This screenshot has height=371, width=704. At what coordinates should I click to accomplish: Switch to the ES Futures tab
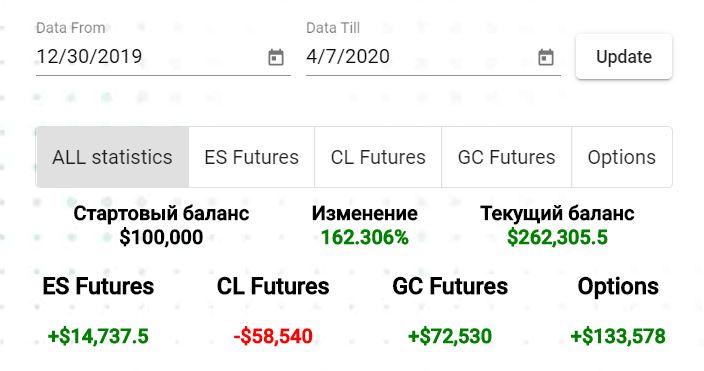click(x=251, y=157)
